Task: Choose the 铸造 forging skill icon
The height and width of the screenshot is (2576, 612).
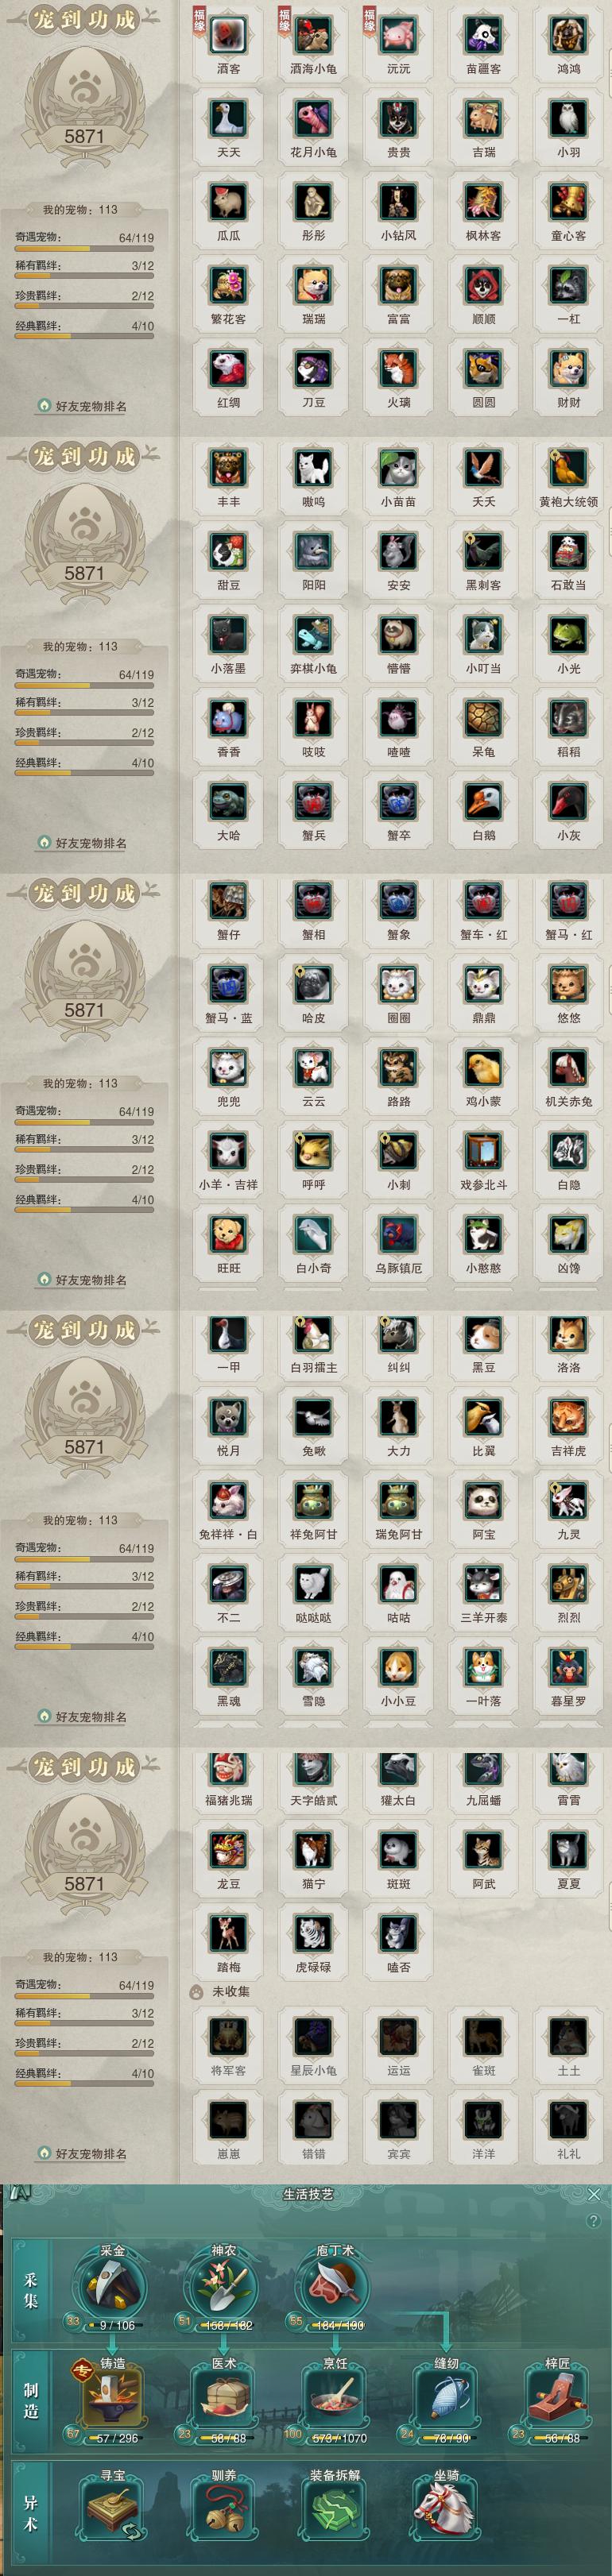Action: [111, 2395]
